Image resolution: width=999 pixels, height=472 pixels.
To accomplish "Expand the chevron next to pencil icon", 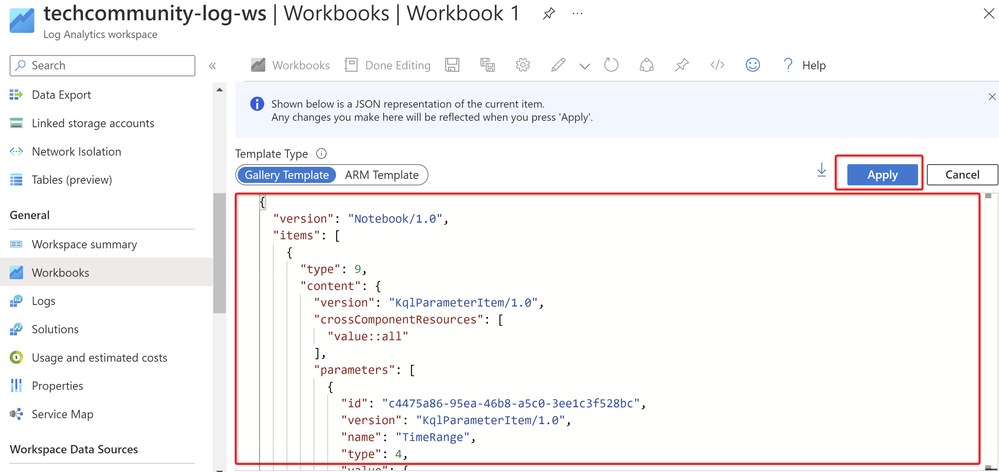I will coord(585,66).
